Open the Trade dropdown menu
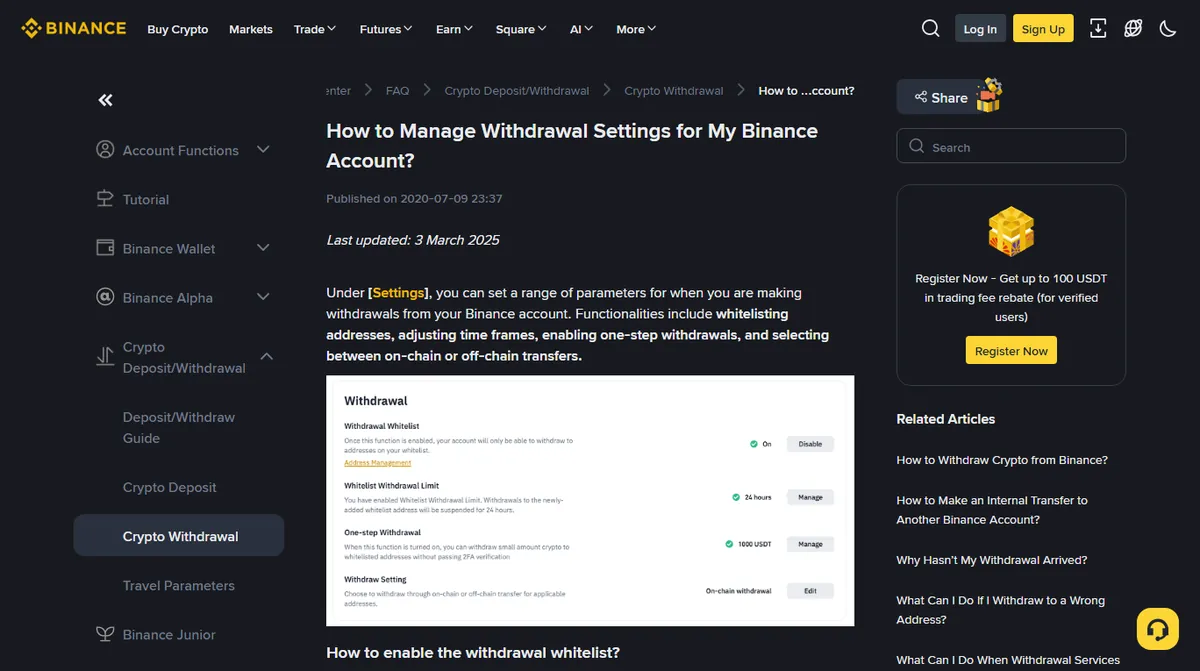The image size is (1200, 671). 315,29
